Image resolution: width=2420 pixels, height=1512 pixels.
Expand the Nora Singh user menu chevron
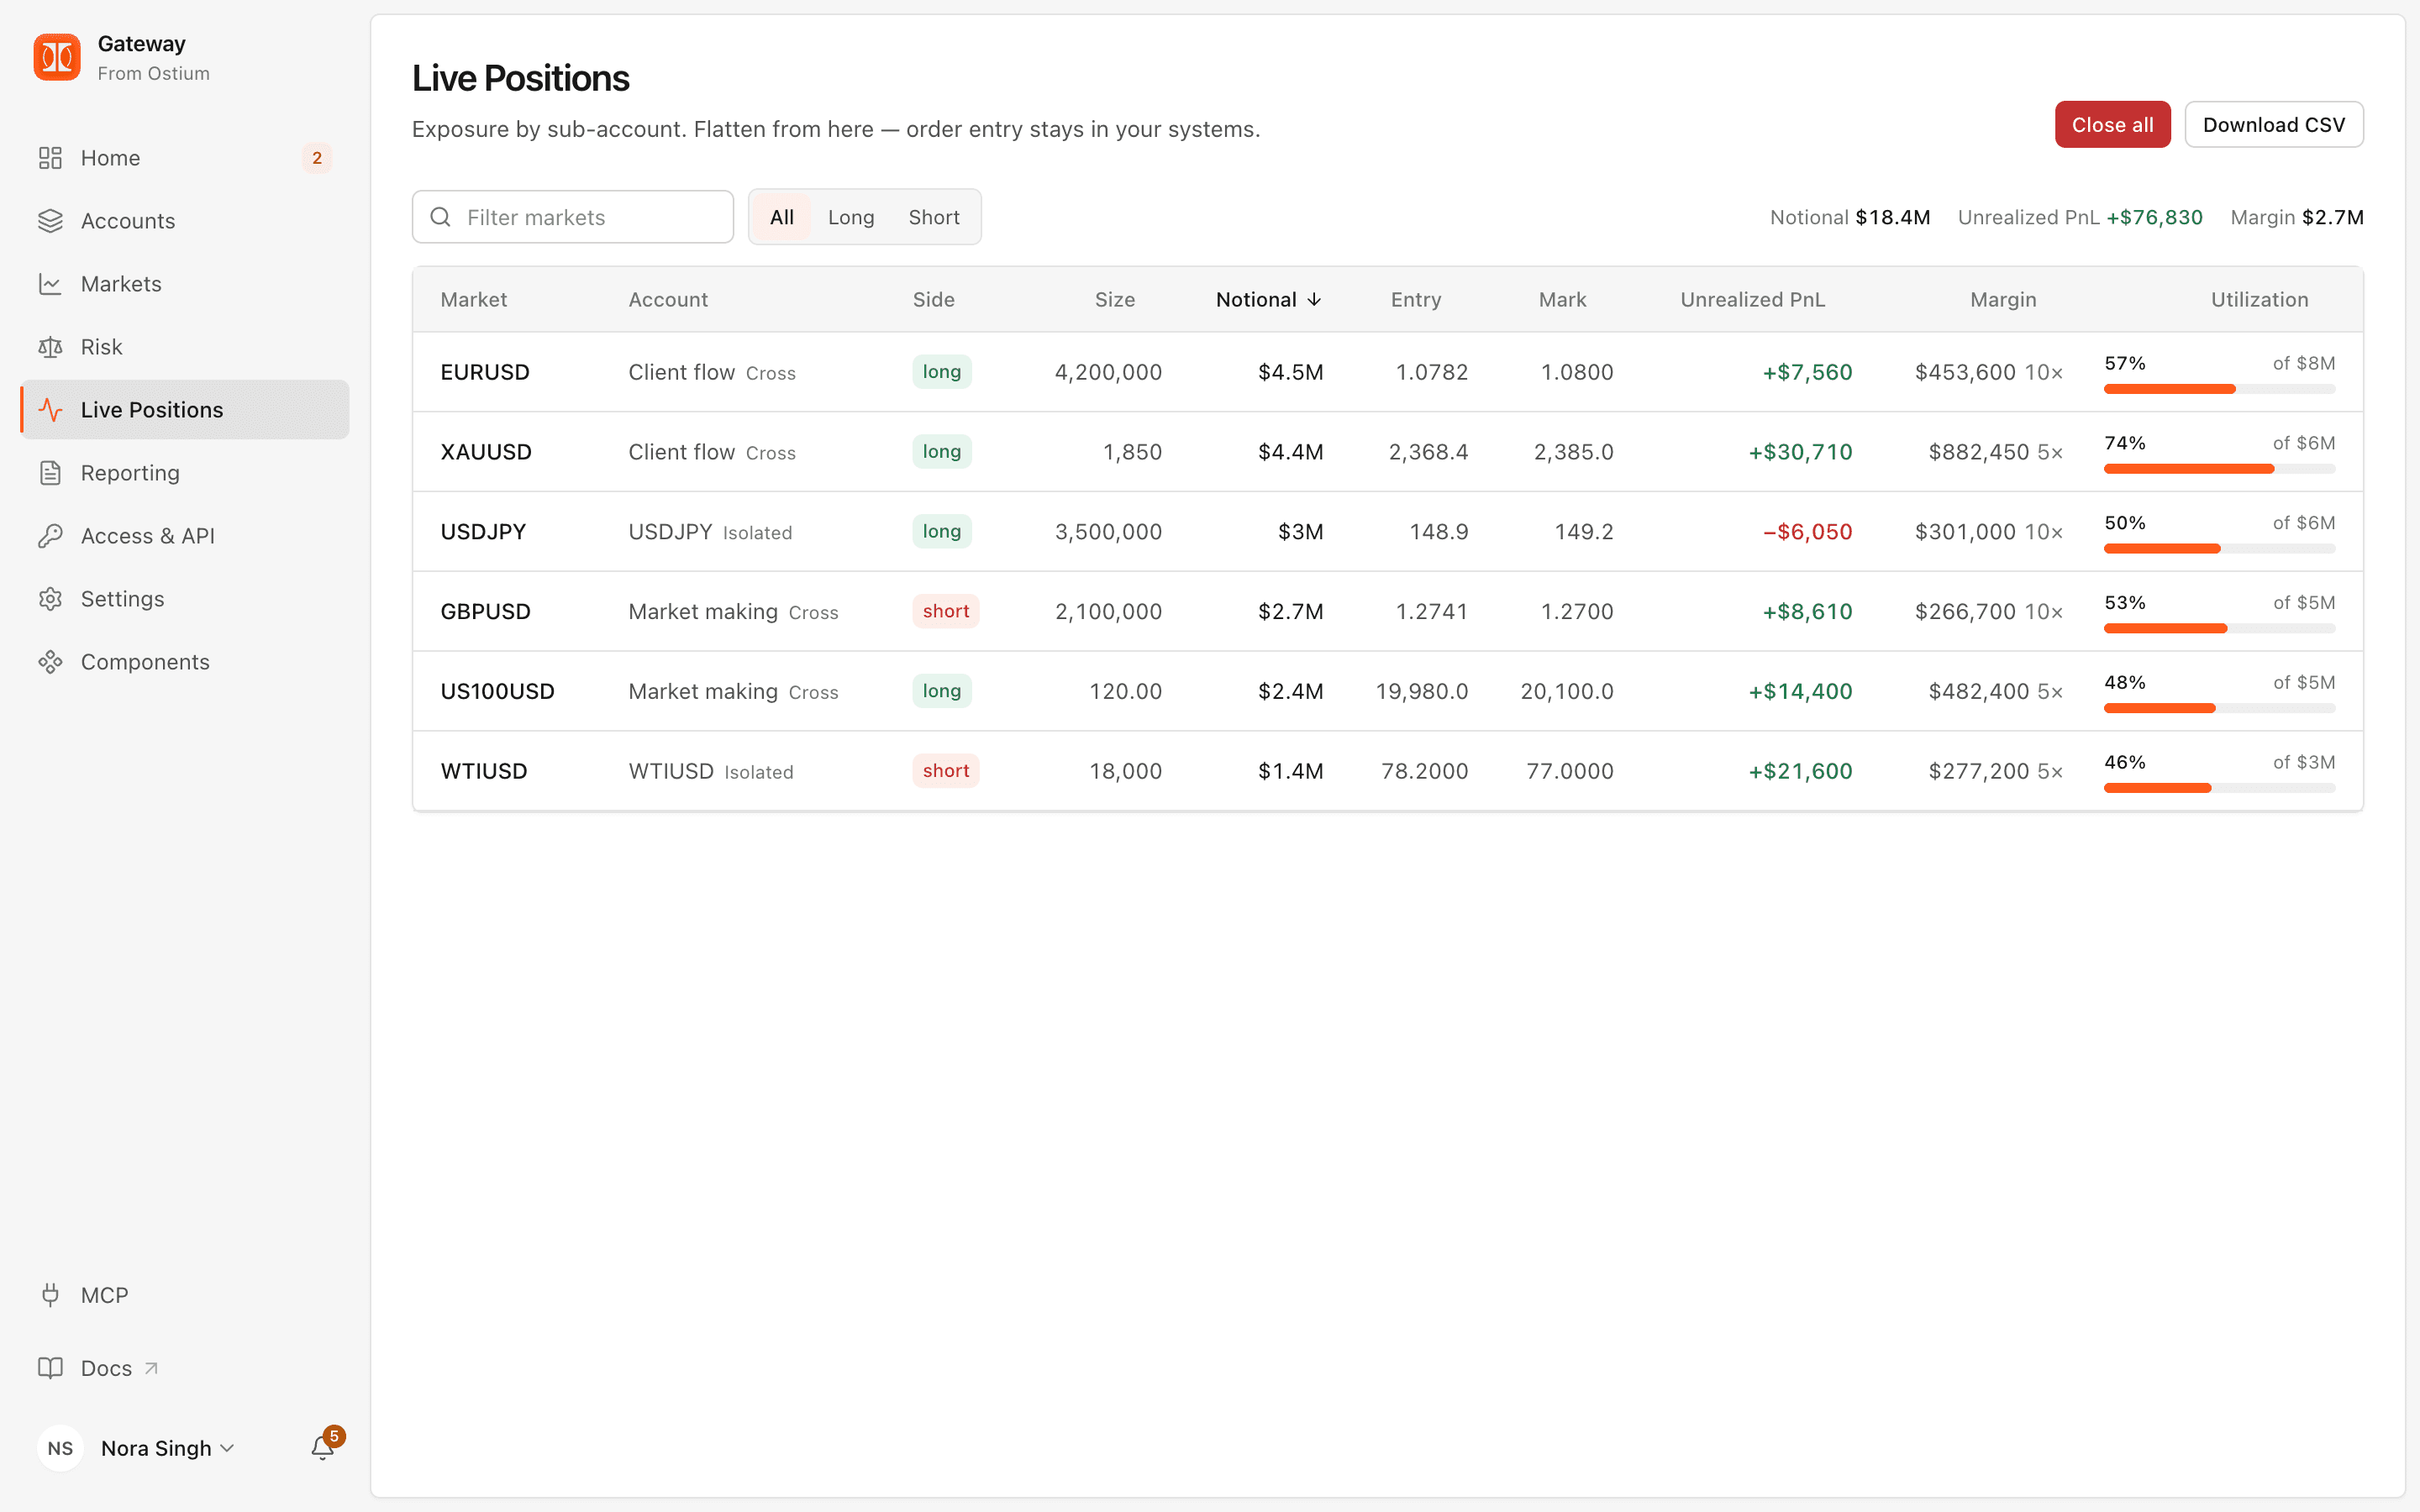pyautogui.click(x=227, y=1448)
